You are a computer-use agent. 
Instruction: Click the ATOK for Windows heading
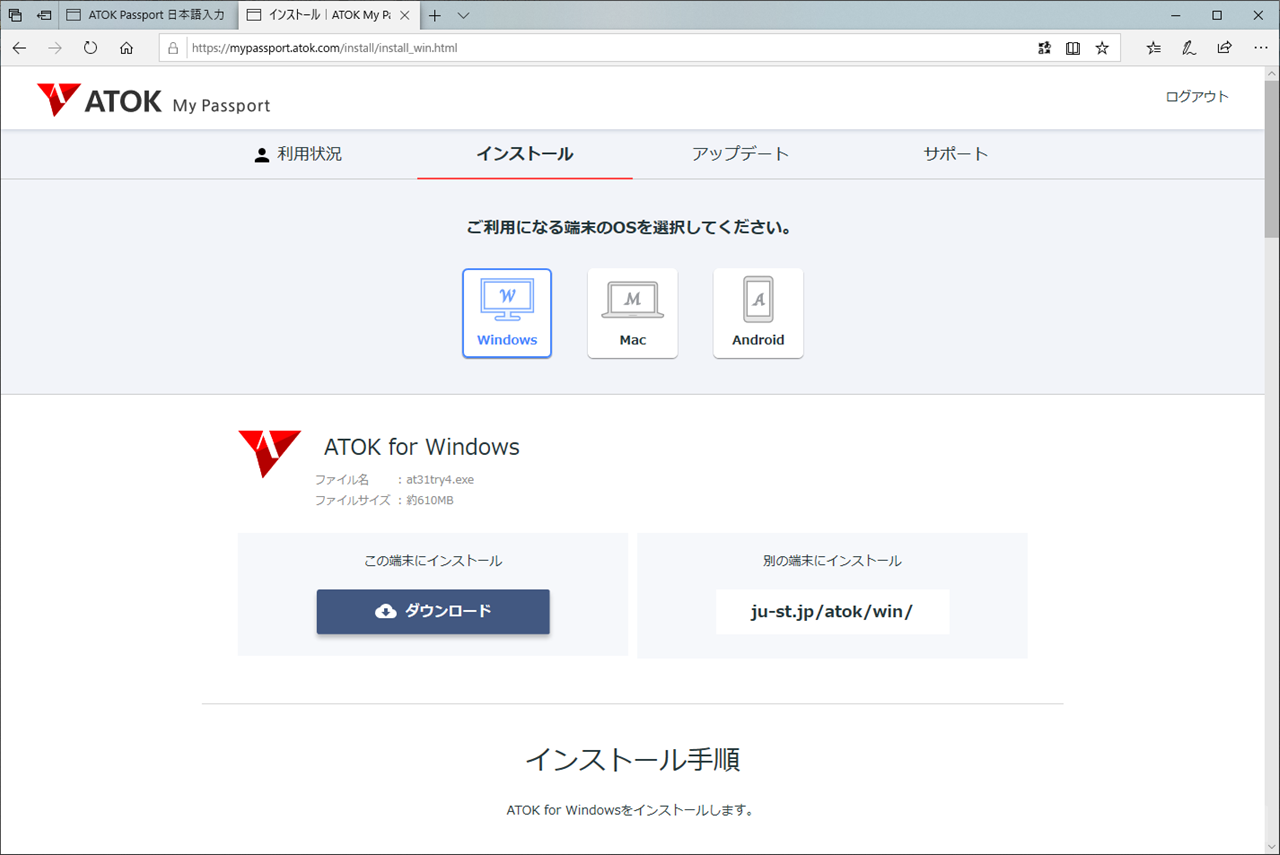pyautogui.click(x=422, y=447)
